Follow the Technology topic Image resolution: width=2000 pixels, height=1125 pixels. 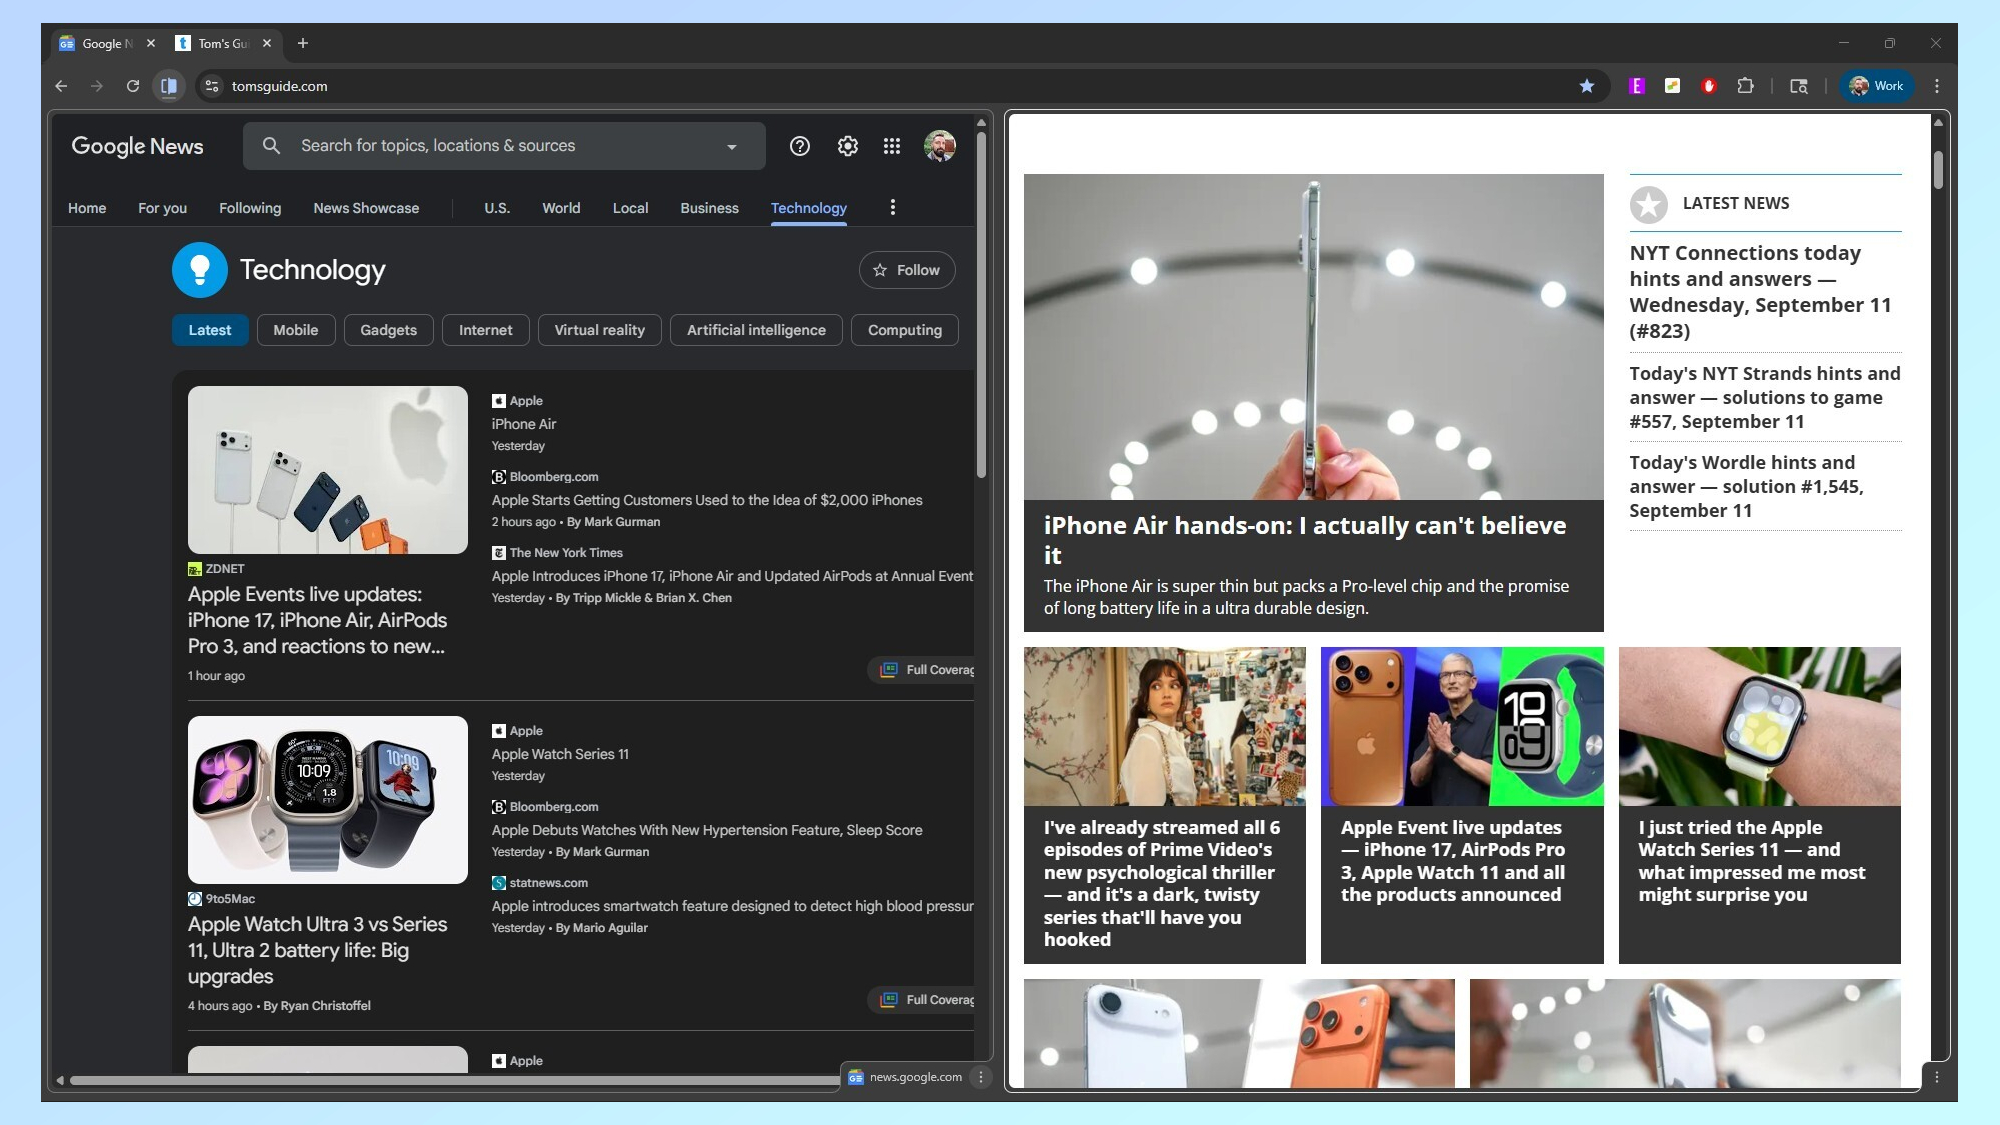906,270
